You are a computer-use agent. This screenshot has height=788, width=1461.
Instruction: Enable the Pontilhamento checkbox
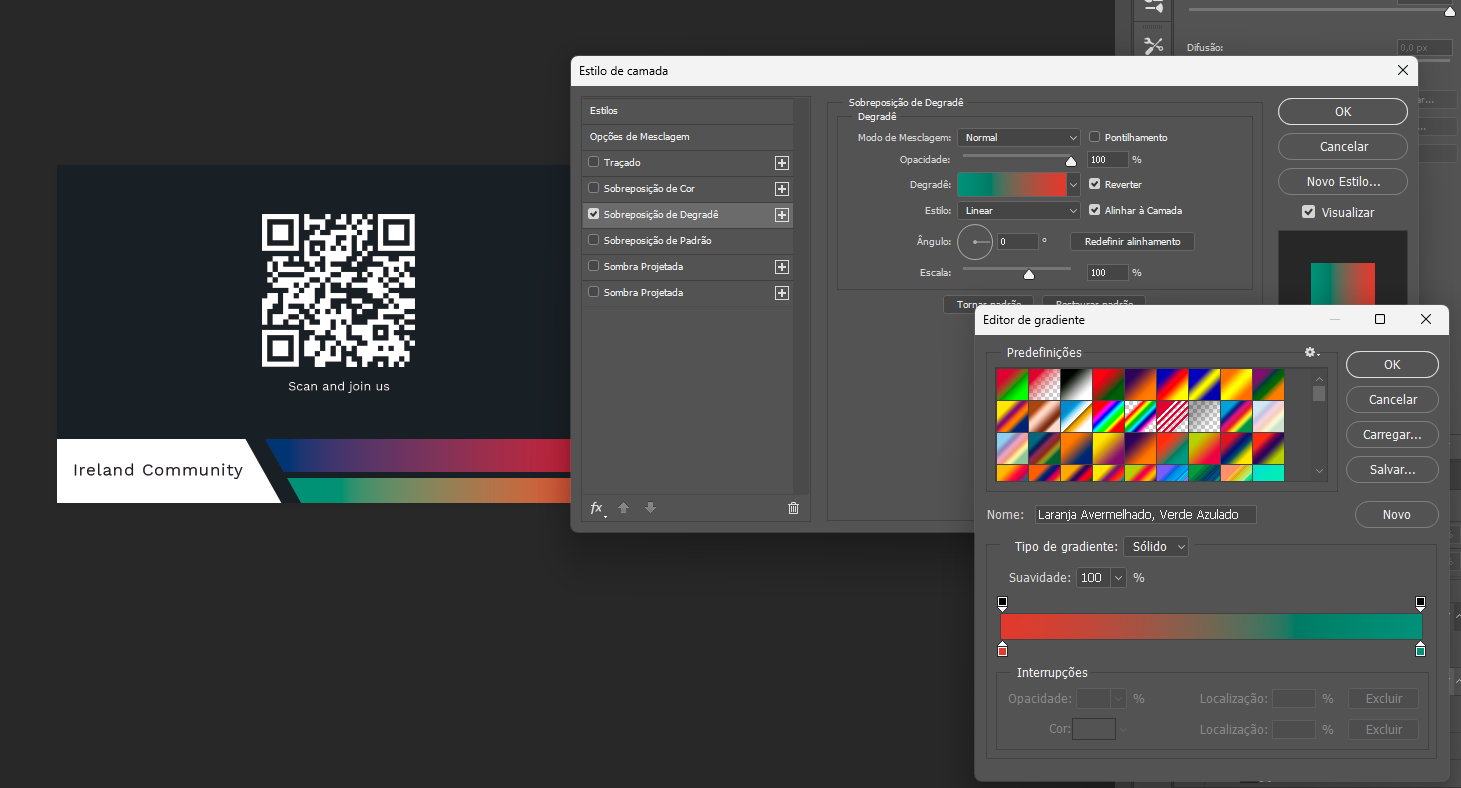1095,137
